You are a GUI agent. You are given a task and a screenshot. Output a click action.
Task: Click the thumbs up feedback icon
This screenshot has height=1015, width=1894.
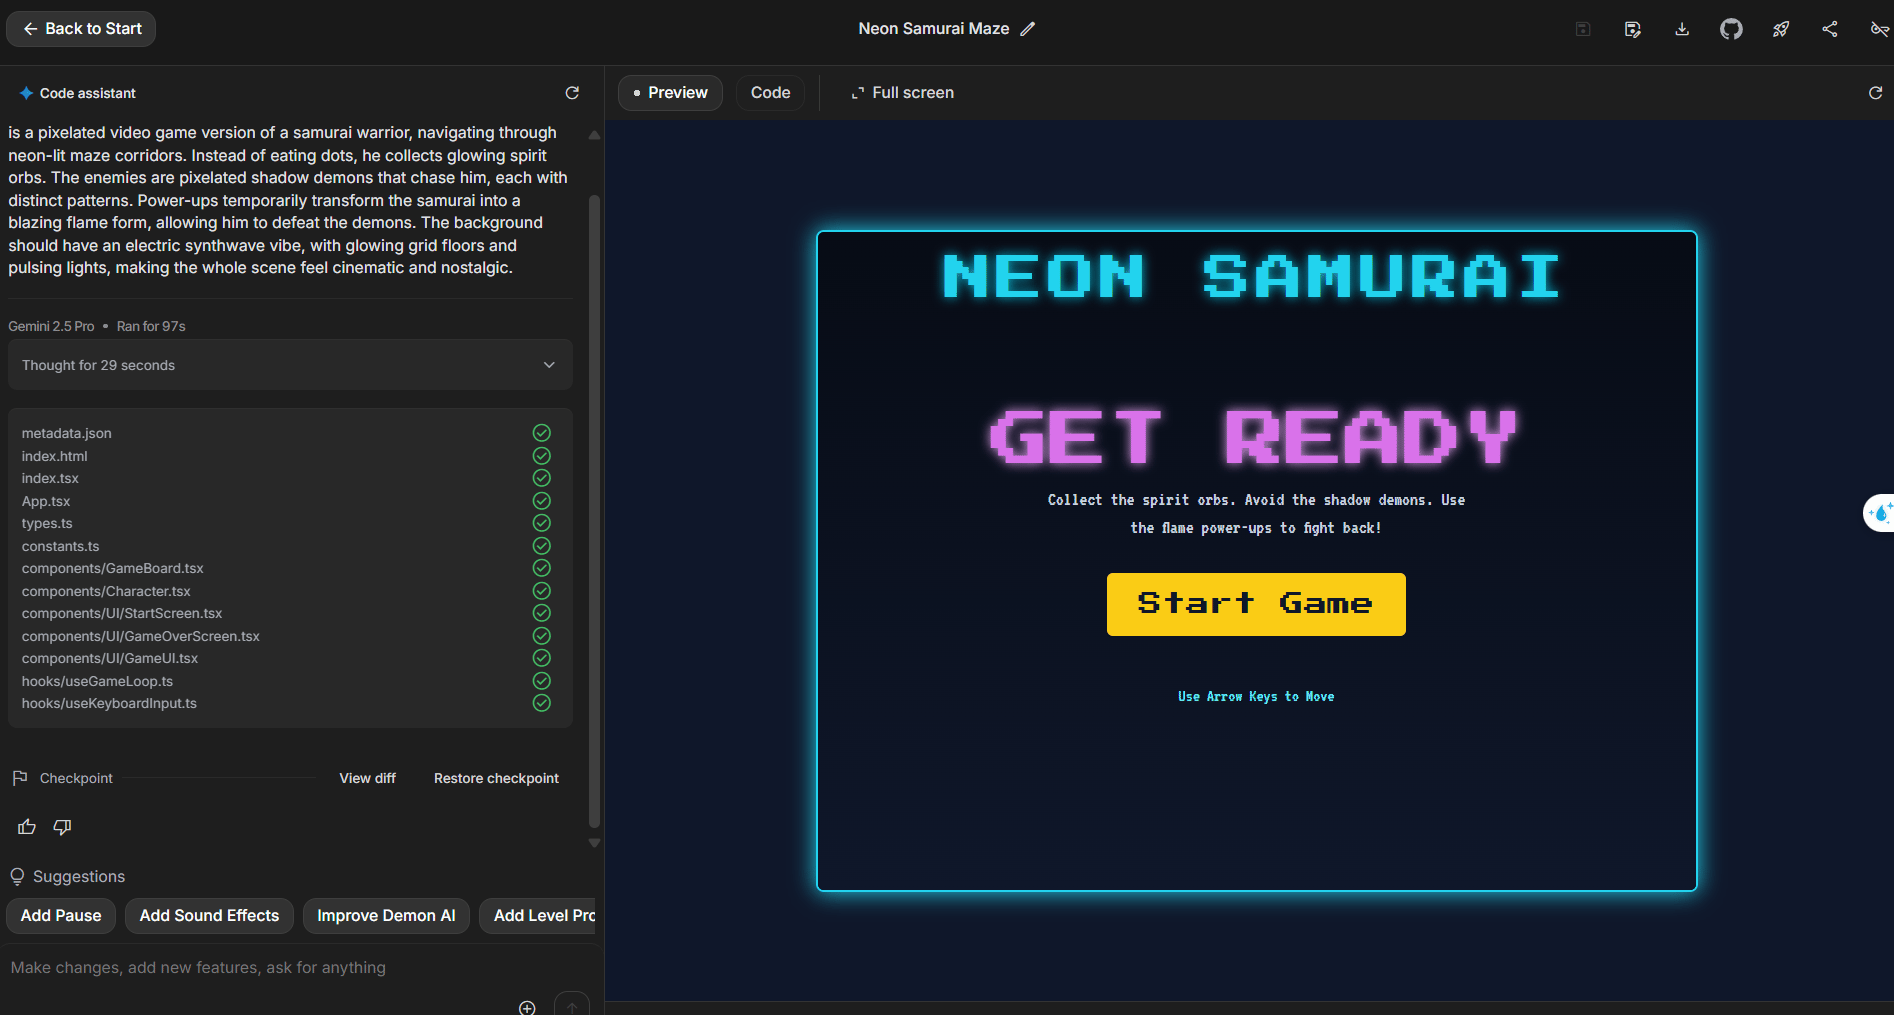(x=27, y=827)
